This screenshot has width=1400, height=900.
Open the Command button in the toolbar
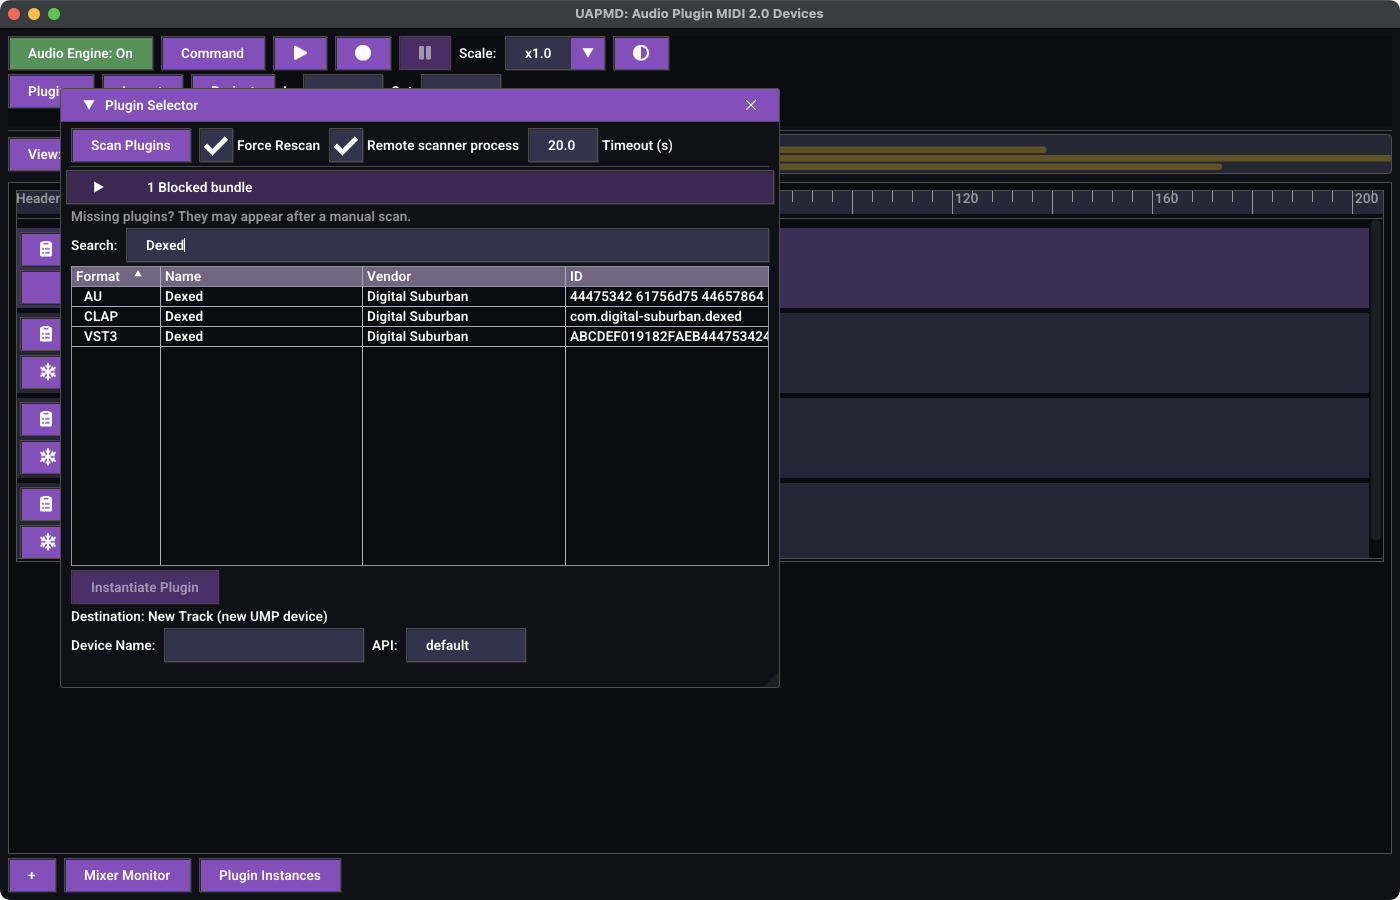213,53
